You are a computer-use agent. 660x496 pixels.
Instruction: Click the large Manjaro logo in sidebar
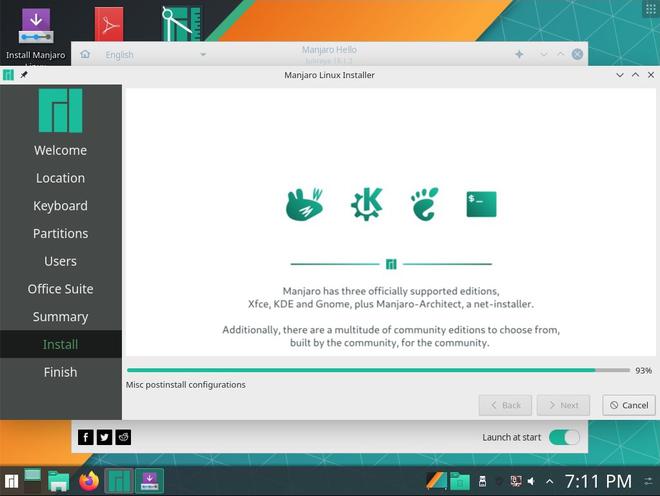coord(61,110)
